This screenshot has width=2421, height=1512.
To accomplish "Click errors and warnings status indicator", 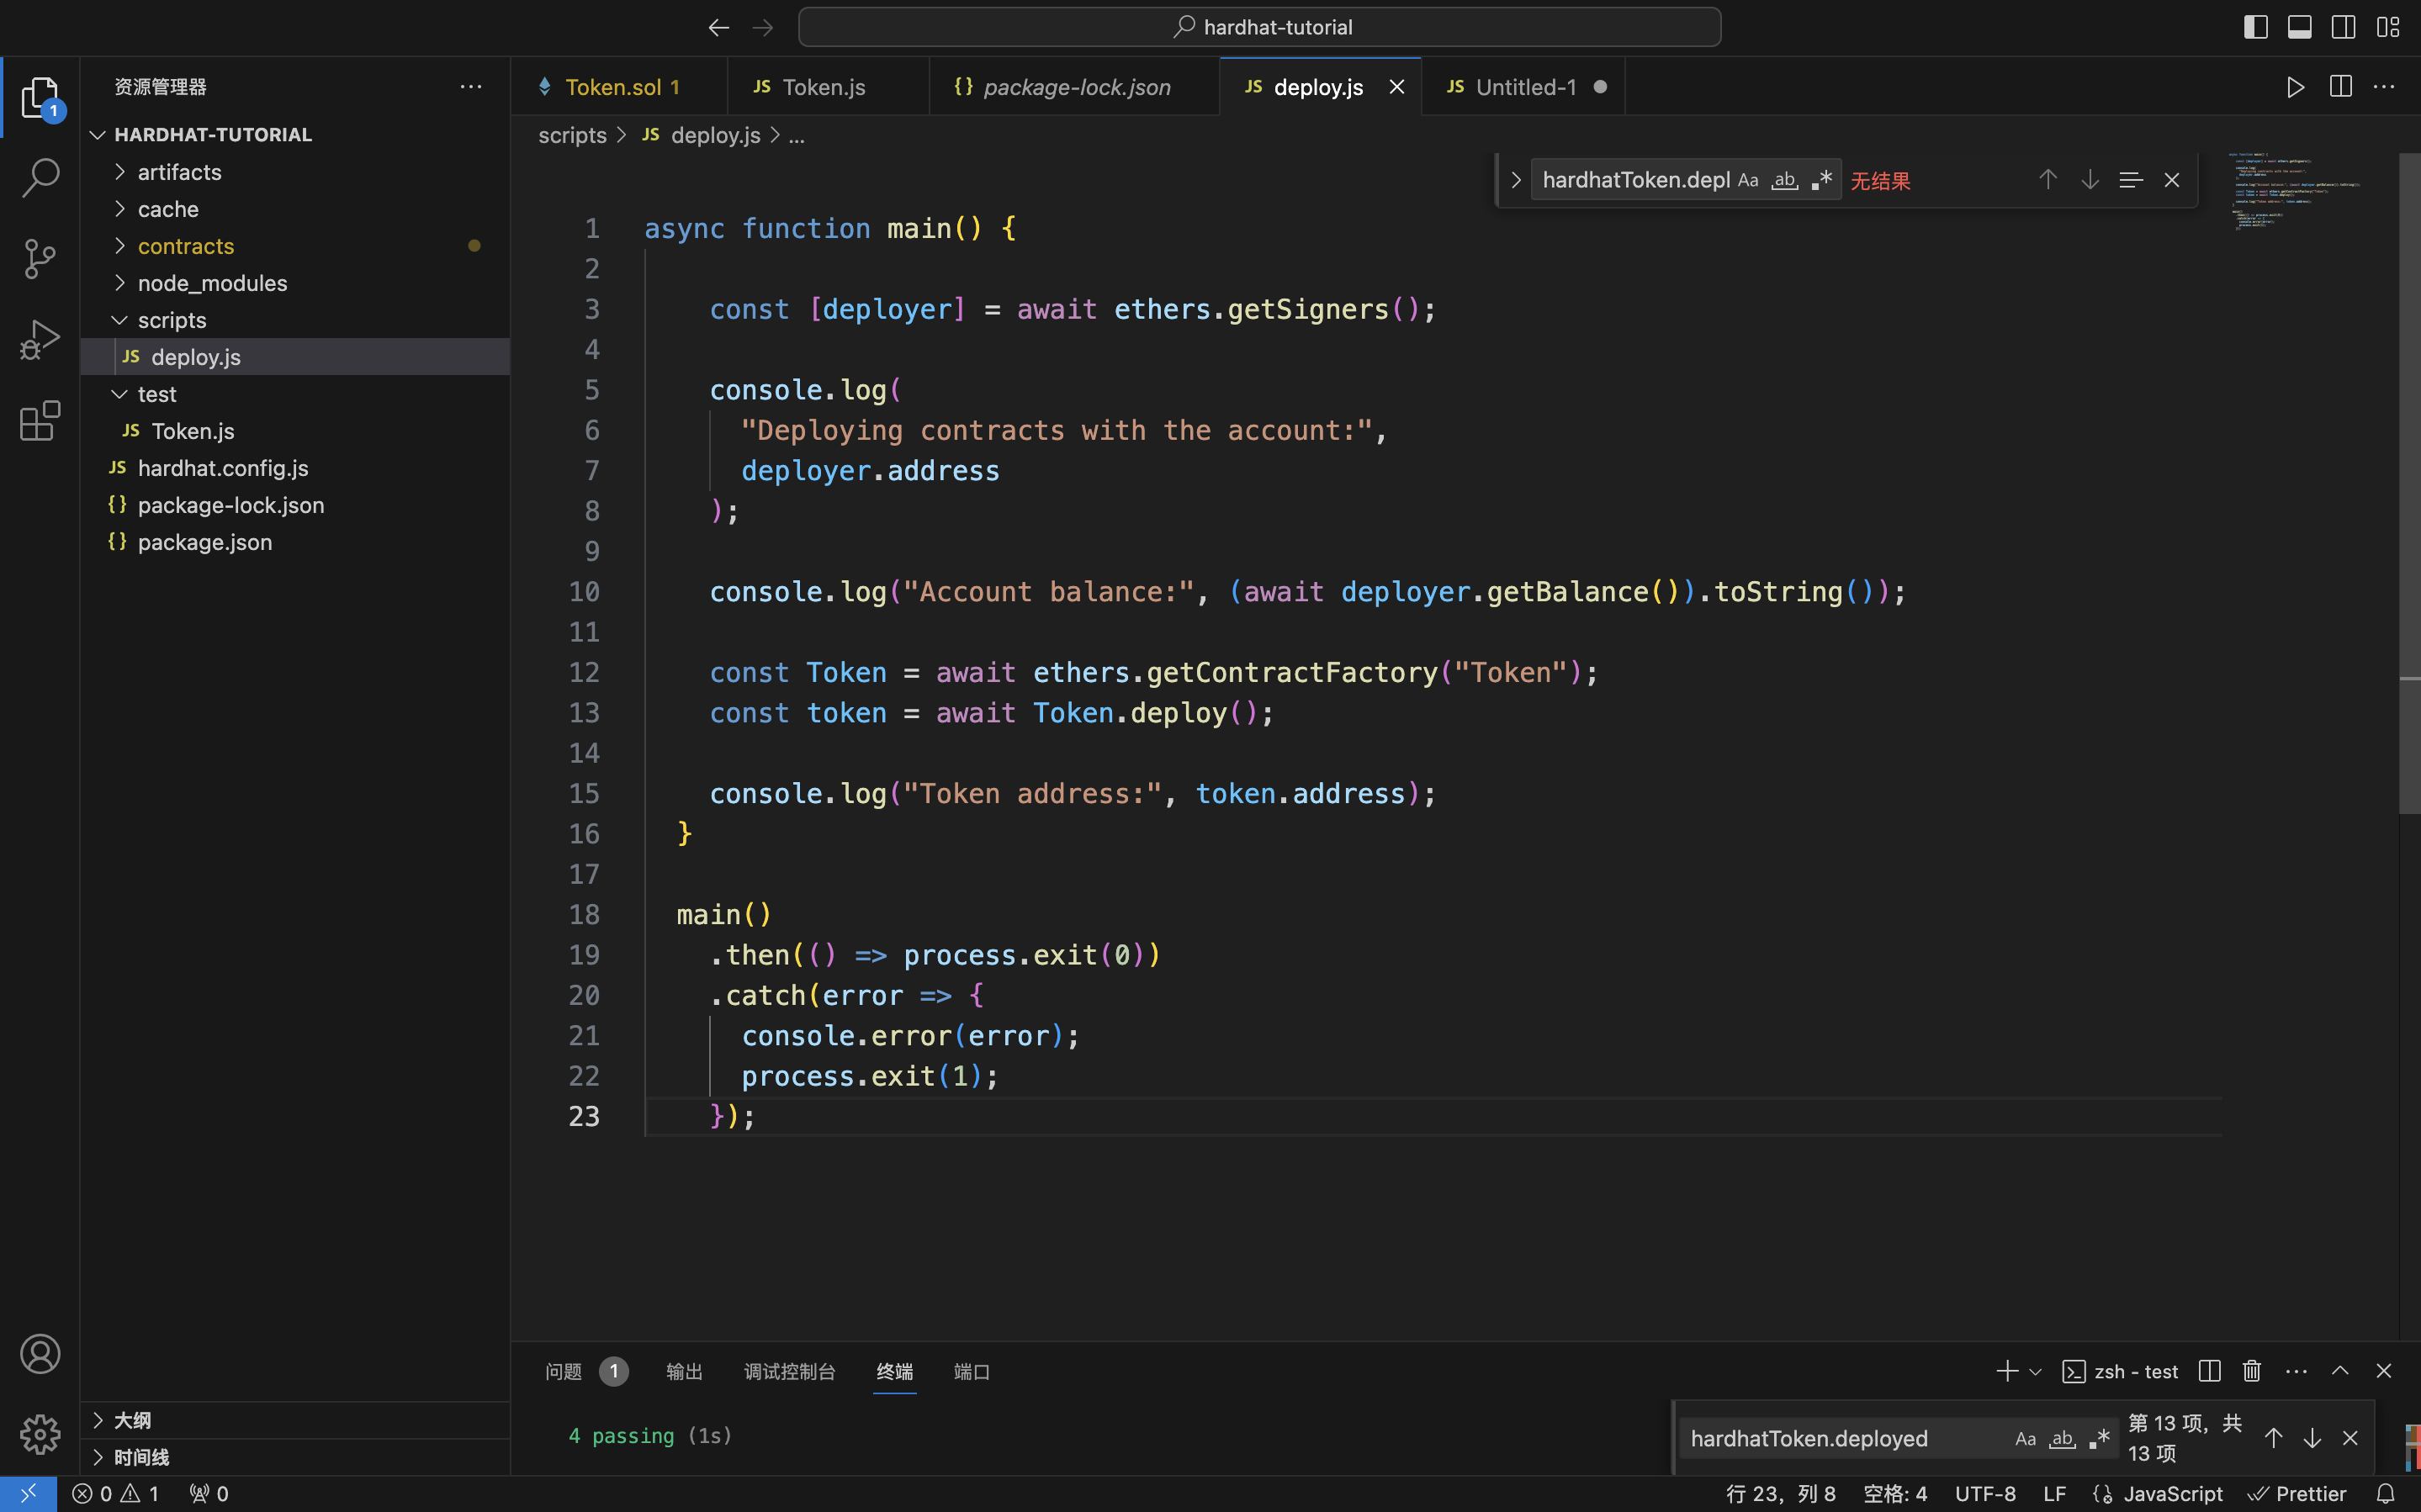I will pos(115,1493).
